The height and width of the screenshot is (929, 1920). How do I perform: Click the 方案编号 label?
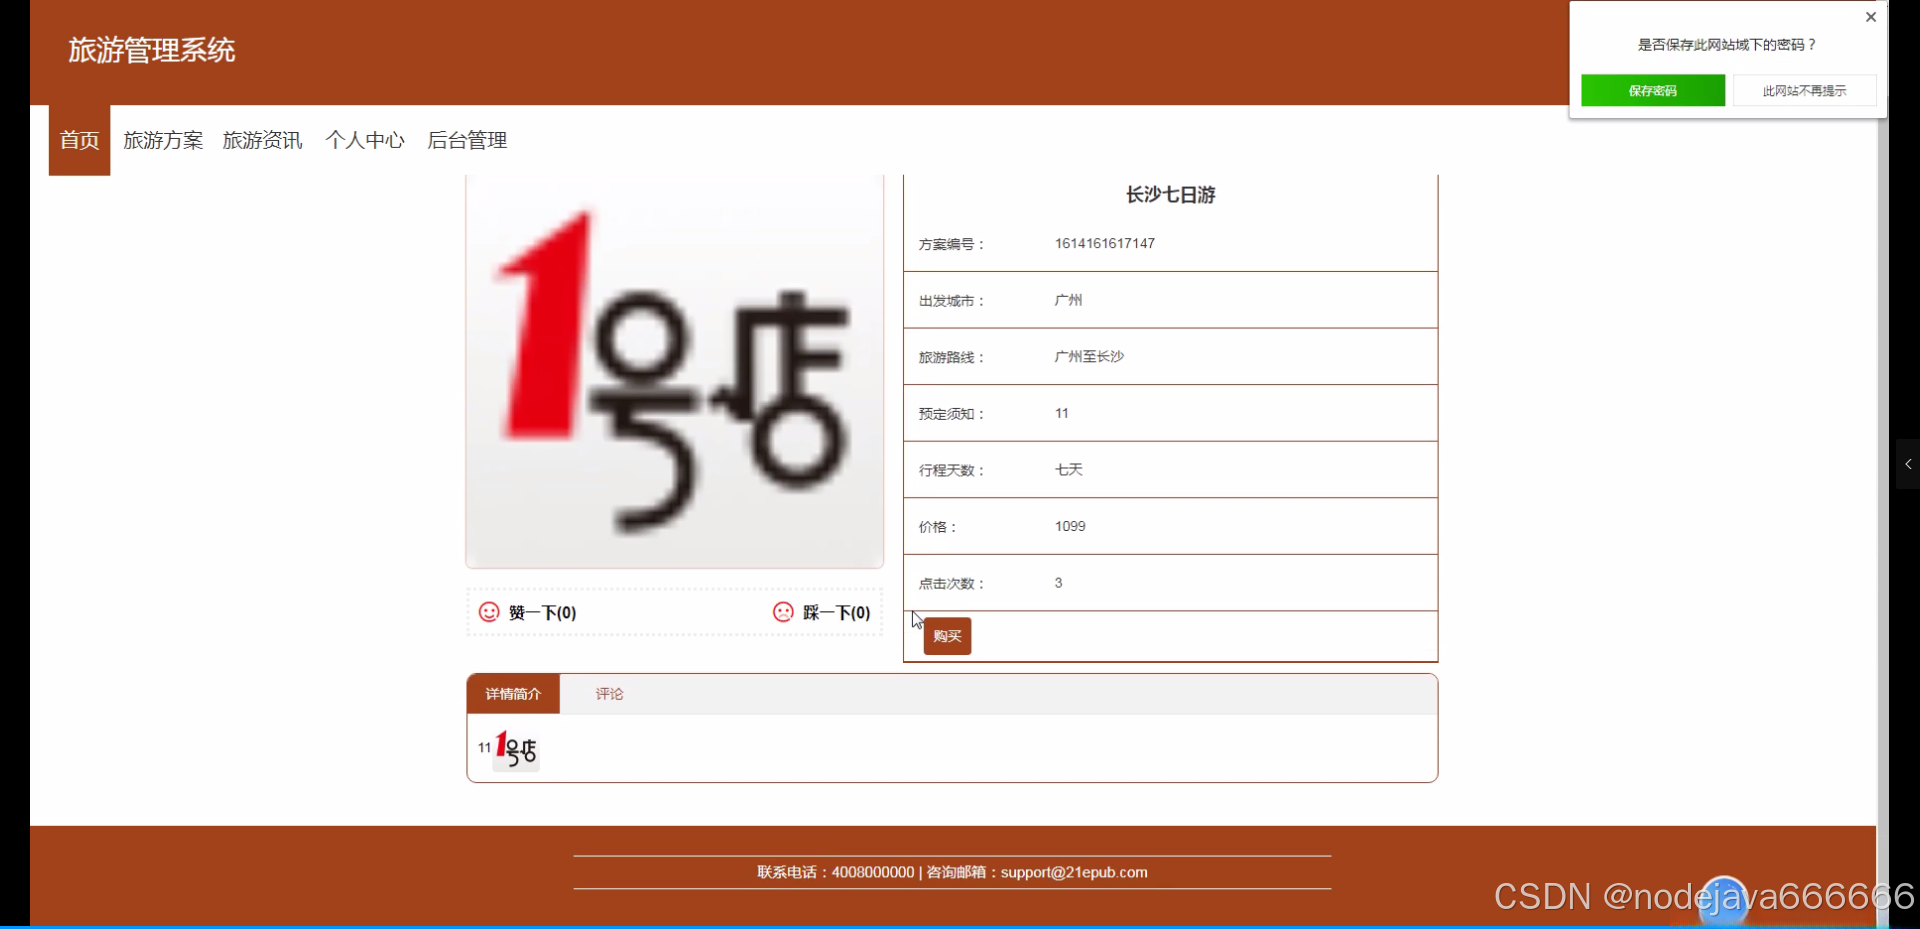(x=951, y=244)
